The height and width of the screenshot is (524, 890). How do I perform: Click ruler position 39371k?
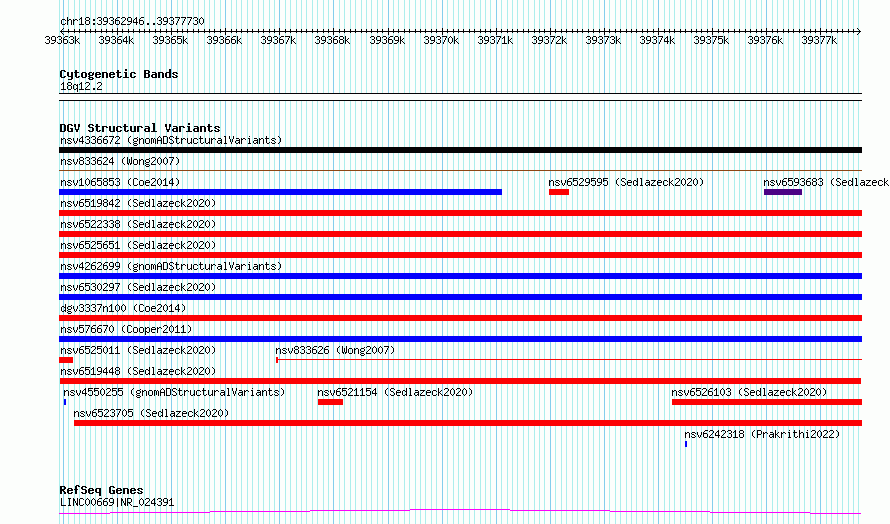495,40
